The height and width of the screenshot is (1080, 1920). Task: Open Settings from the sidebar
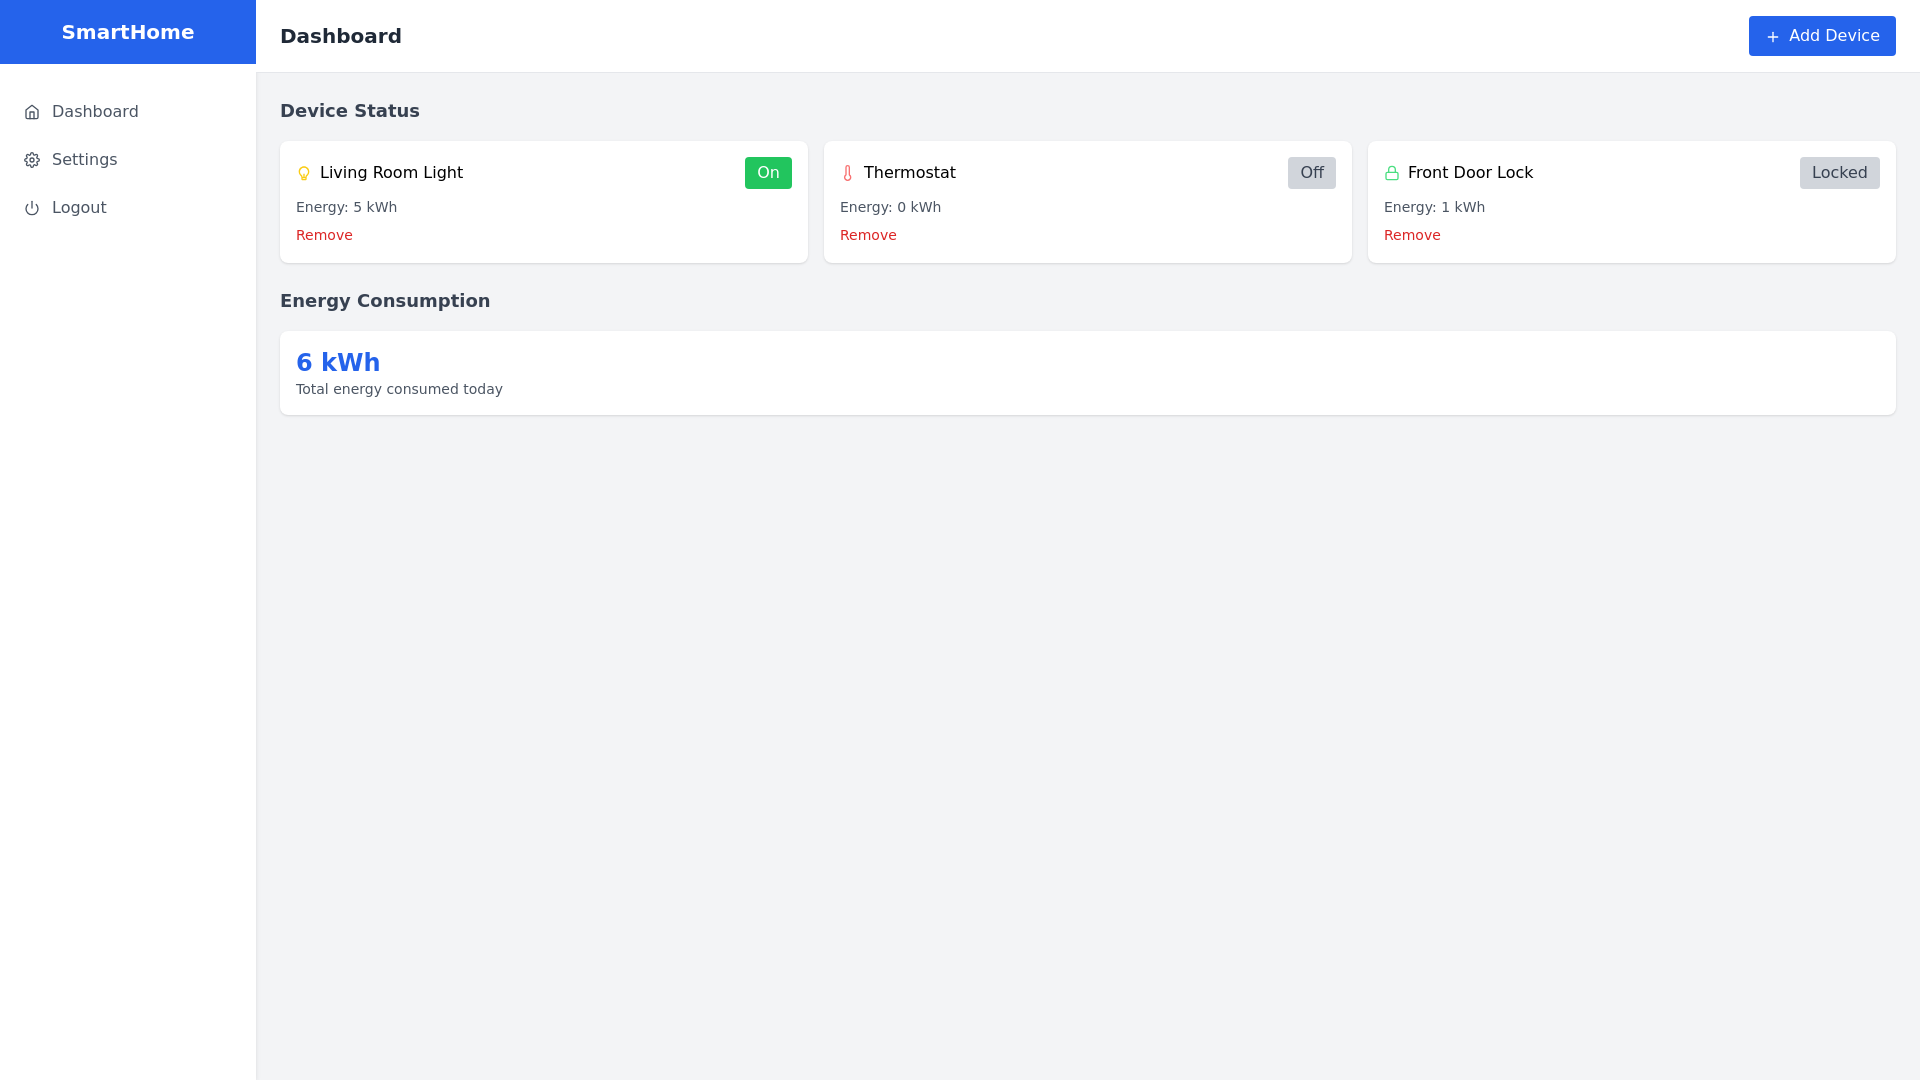(85, 160)
